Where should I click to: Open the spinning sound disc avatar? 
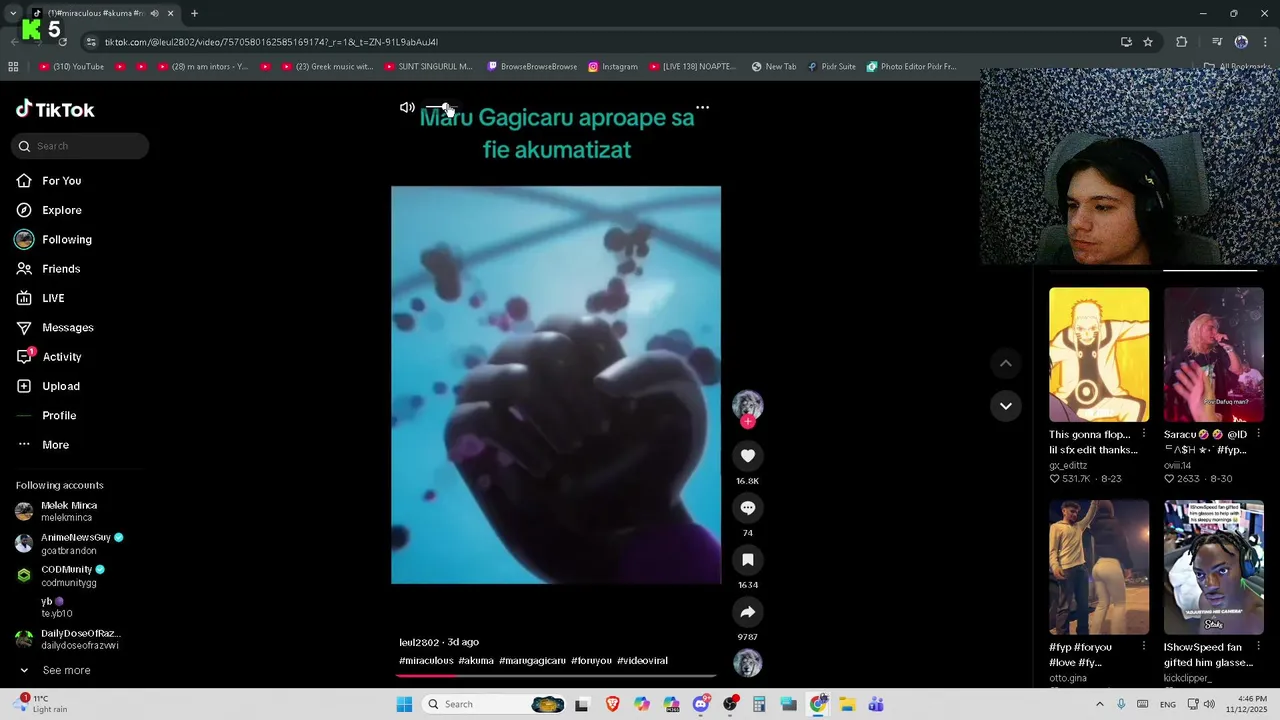747,663
